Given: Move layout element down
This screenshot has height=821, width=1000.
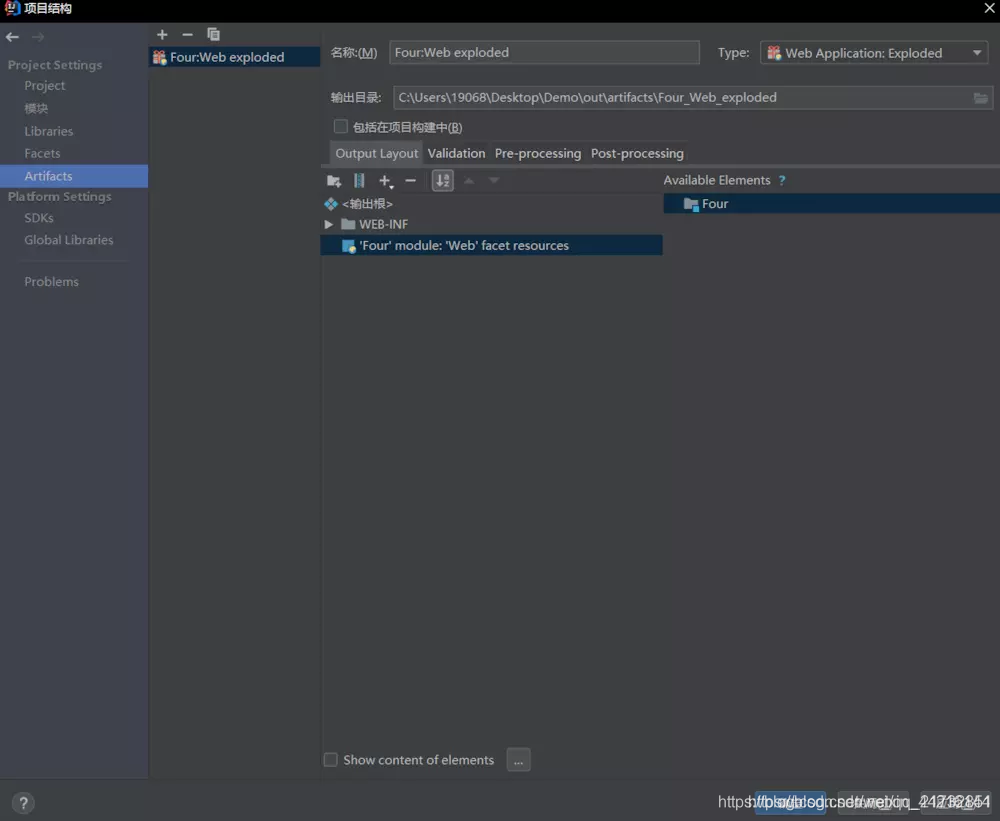Looking at the screenshot, I should pyautogui.click(x=494, y=181).
